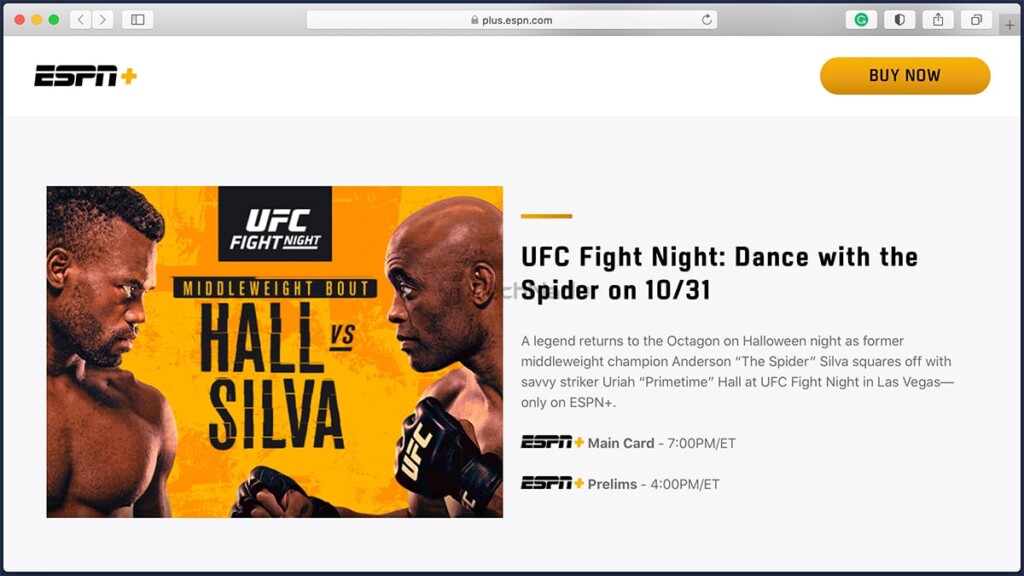Open the Grammarly extension icon
The image size is (1024, 576).
(861, 20)
